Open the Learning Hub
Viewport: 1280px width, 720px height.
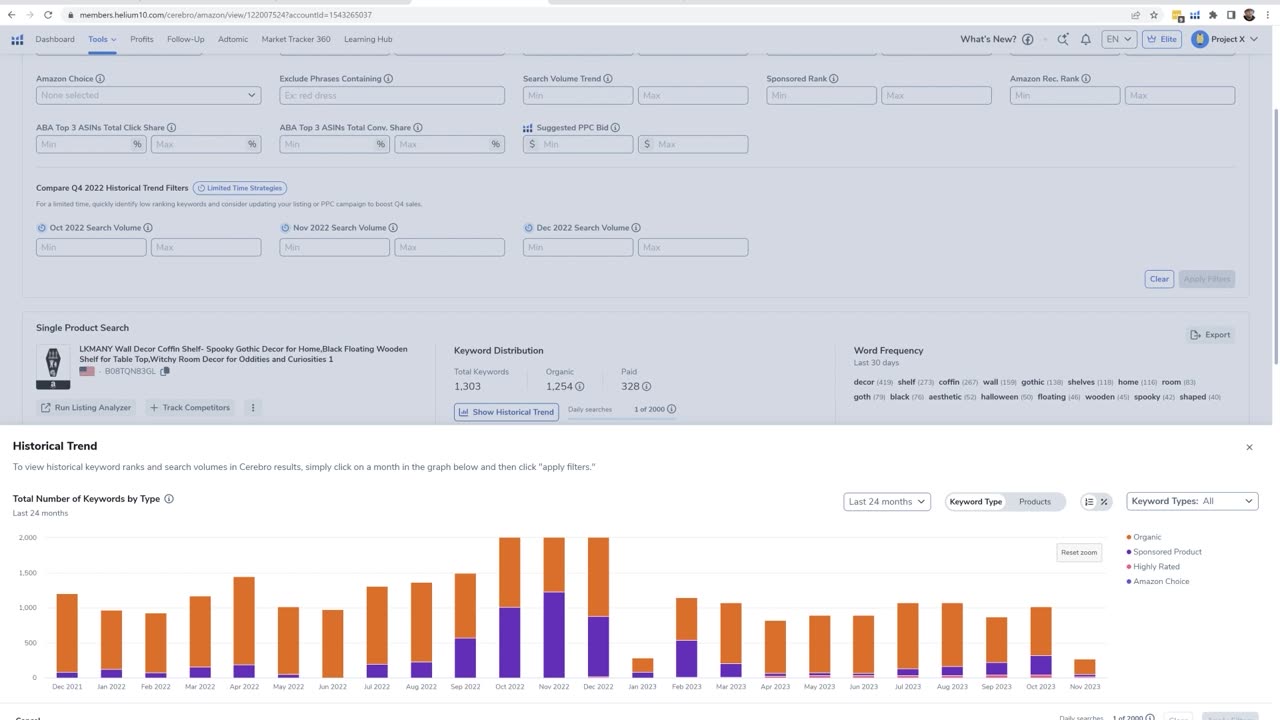point(368,40)
